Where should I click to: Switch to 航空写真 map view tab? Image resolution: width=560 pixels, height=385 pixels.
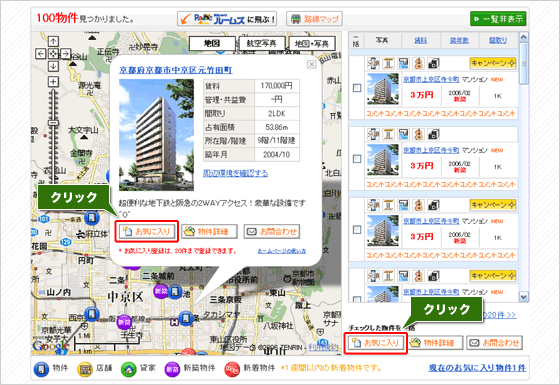(262, 44)
